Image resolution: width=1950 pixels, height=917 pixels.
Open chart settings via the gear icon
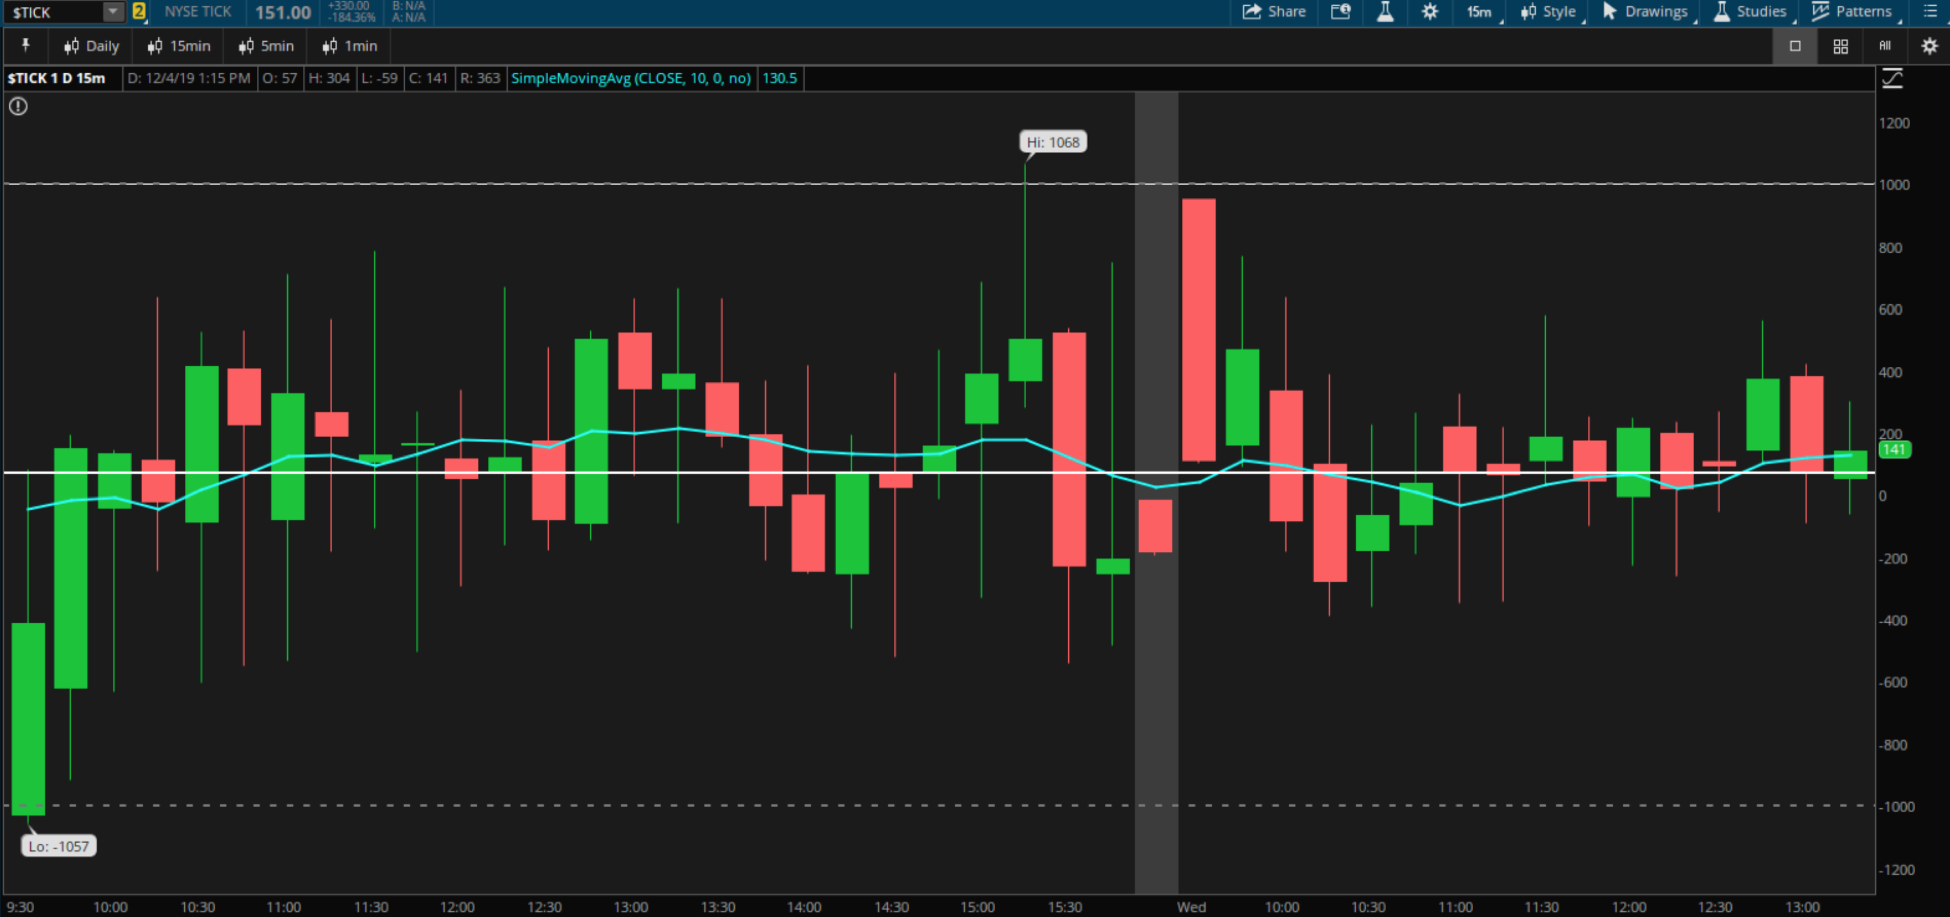pos(1430,11)
